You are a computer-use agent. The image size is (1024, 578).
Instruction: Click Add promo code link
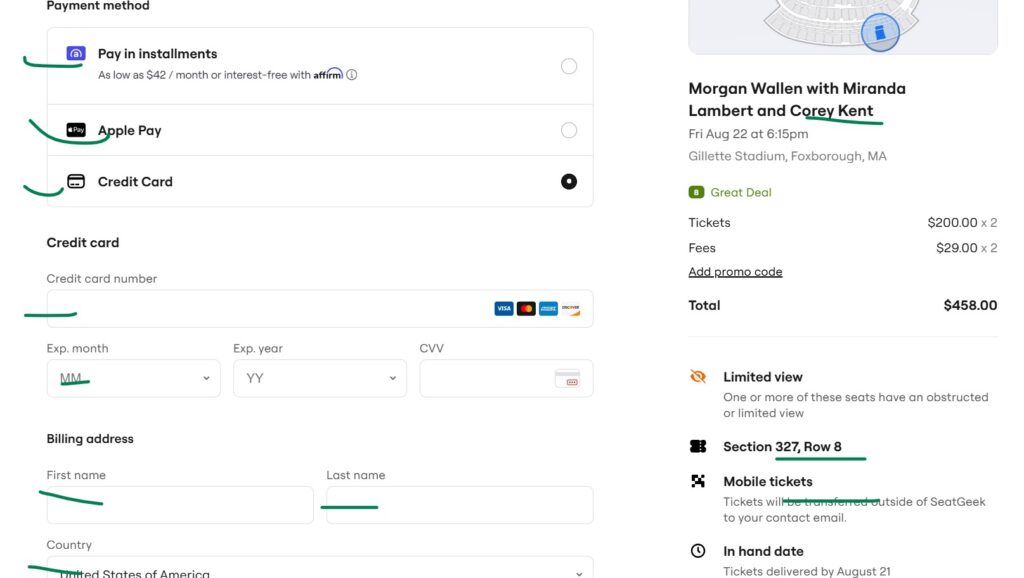click(735, 272)
